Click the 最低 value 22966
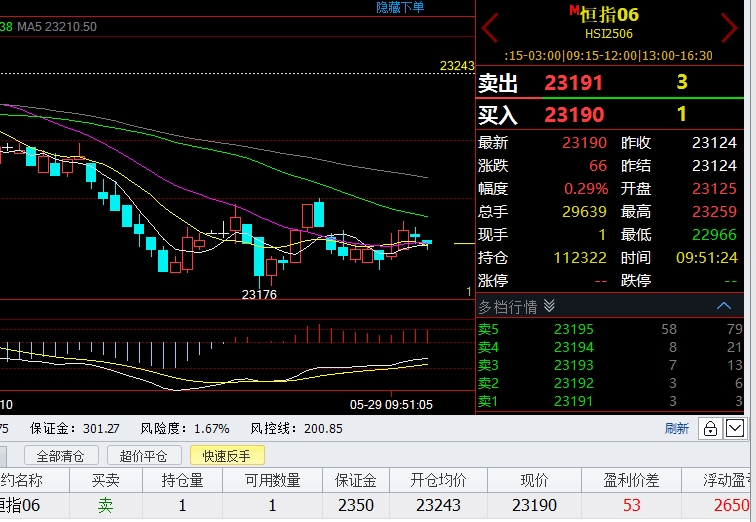The width and height of the screenshot is (756, 522). [714, 235]
